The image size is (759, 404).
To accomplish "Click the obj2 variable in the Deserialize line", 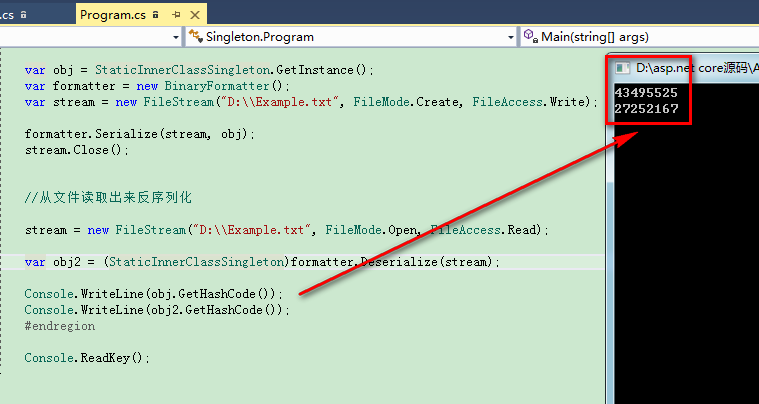I will click(x=67, y=262).
